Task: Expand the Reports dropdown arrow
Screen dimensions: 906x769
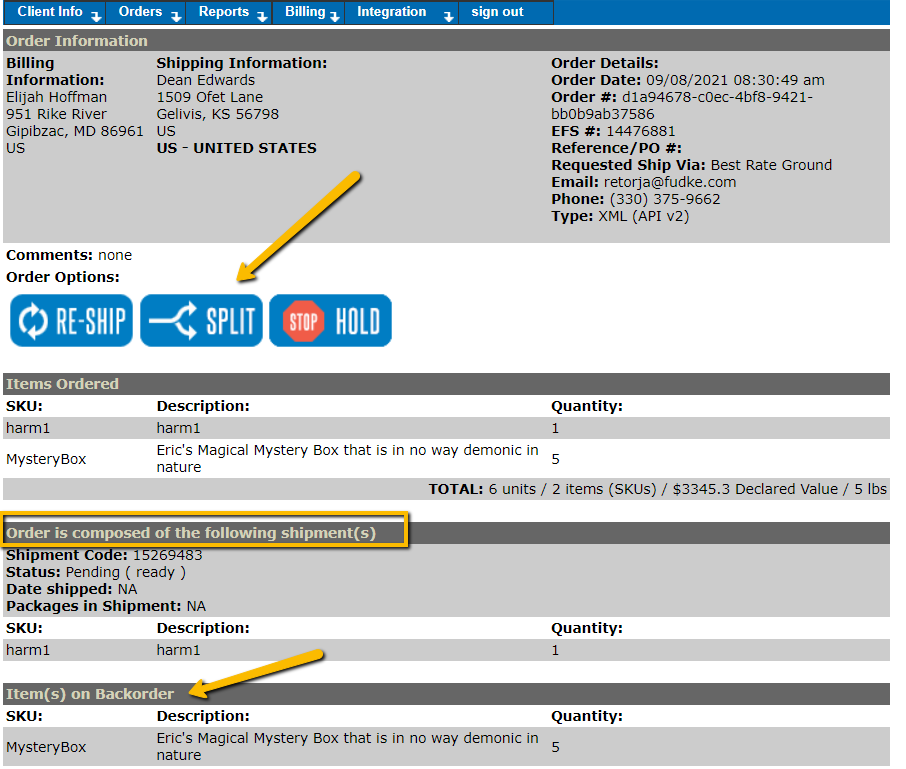Action: (x=262, y=17)
